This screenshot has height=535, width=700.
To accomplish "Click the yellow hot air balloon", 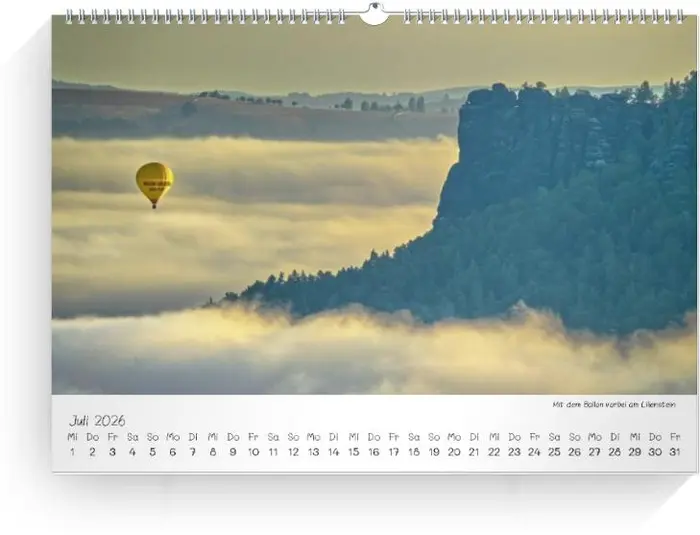I will pyautogui.click(x=154, y=182).
